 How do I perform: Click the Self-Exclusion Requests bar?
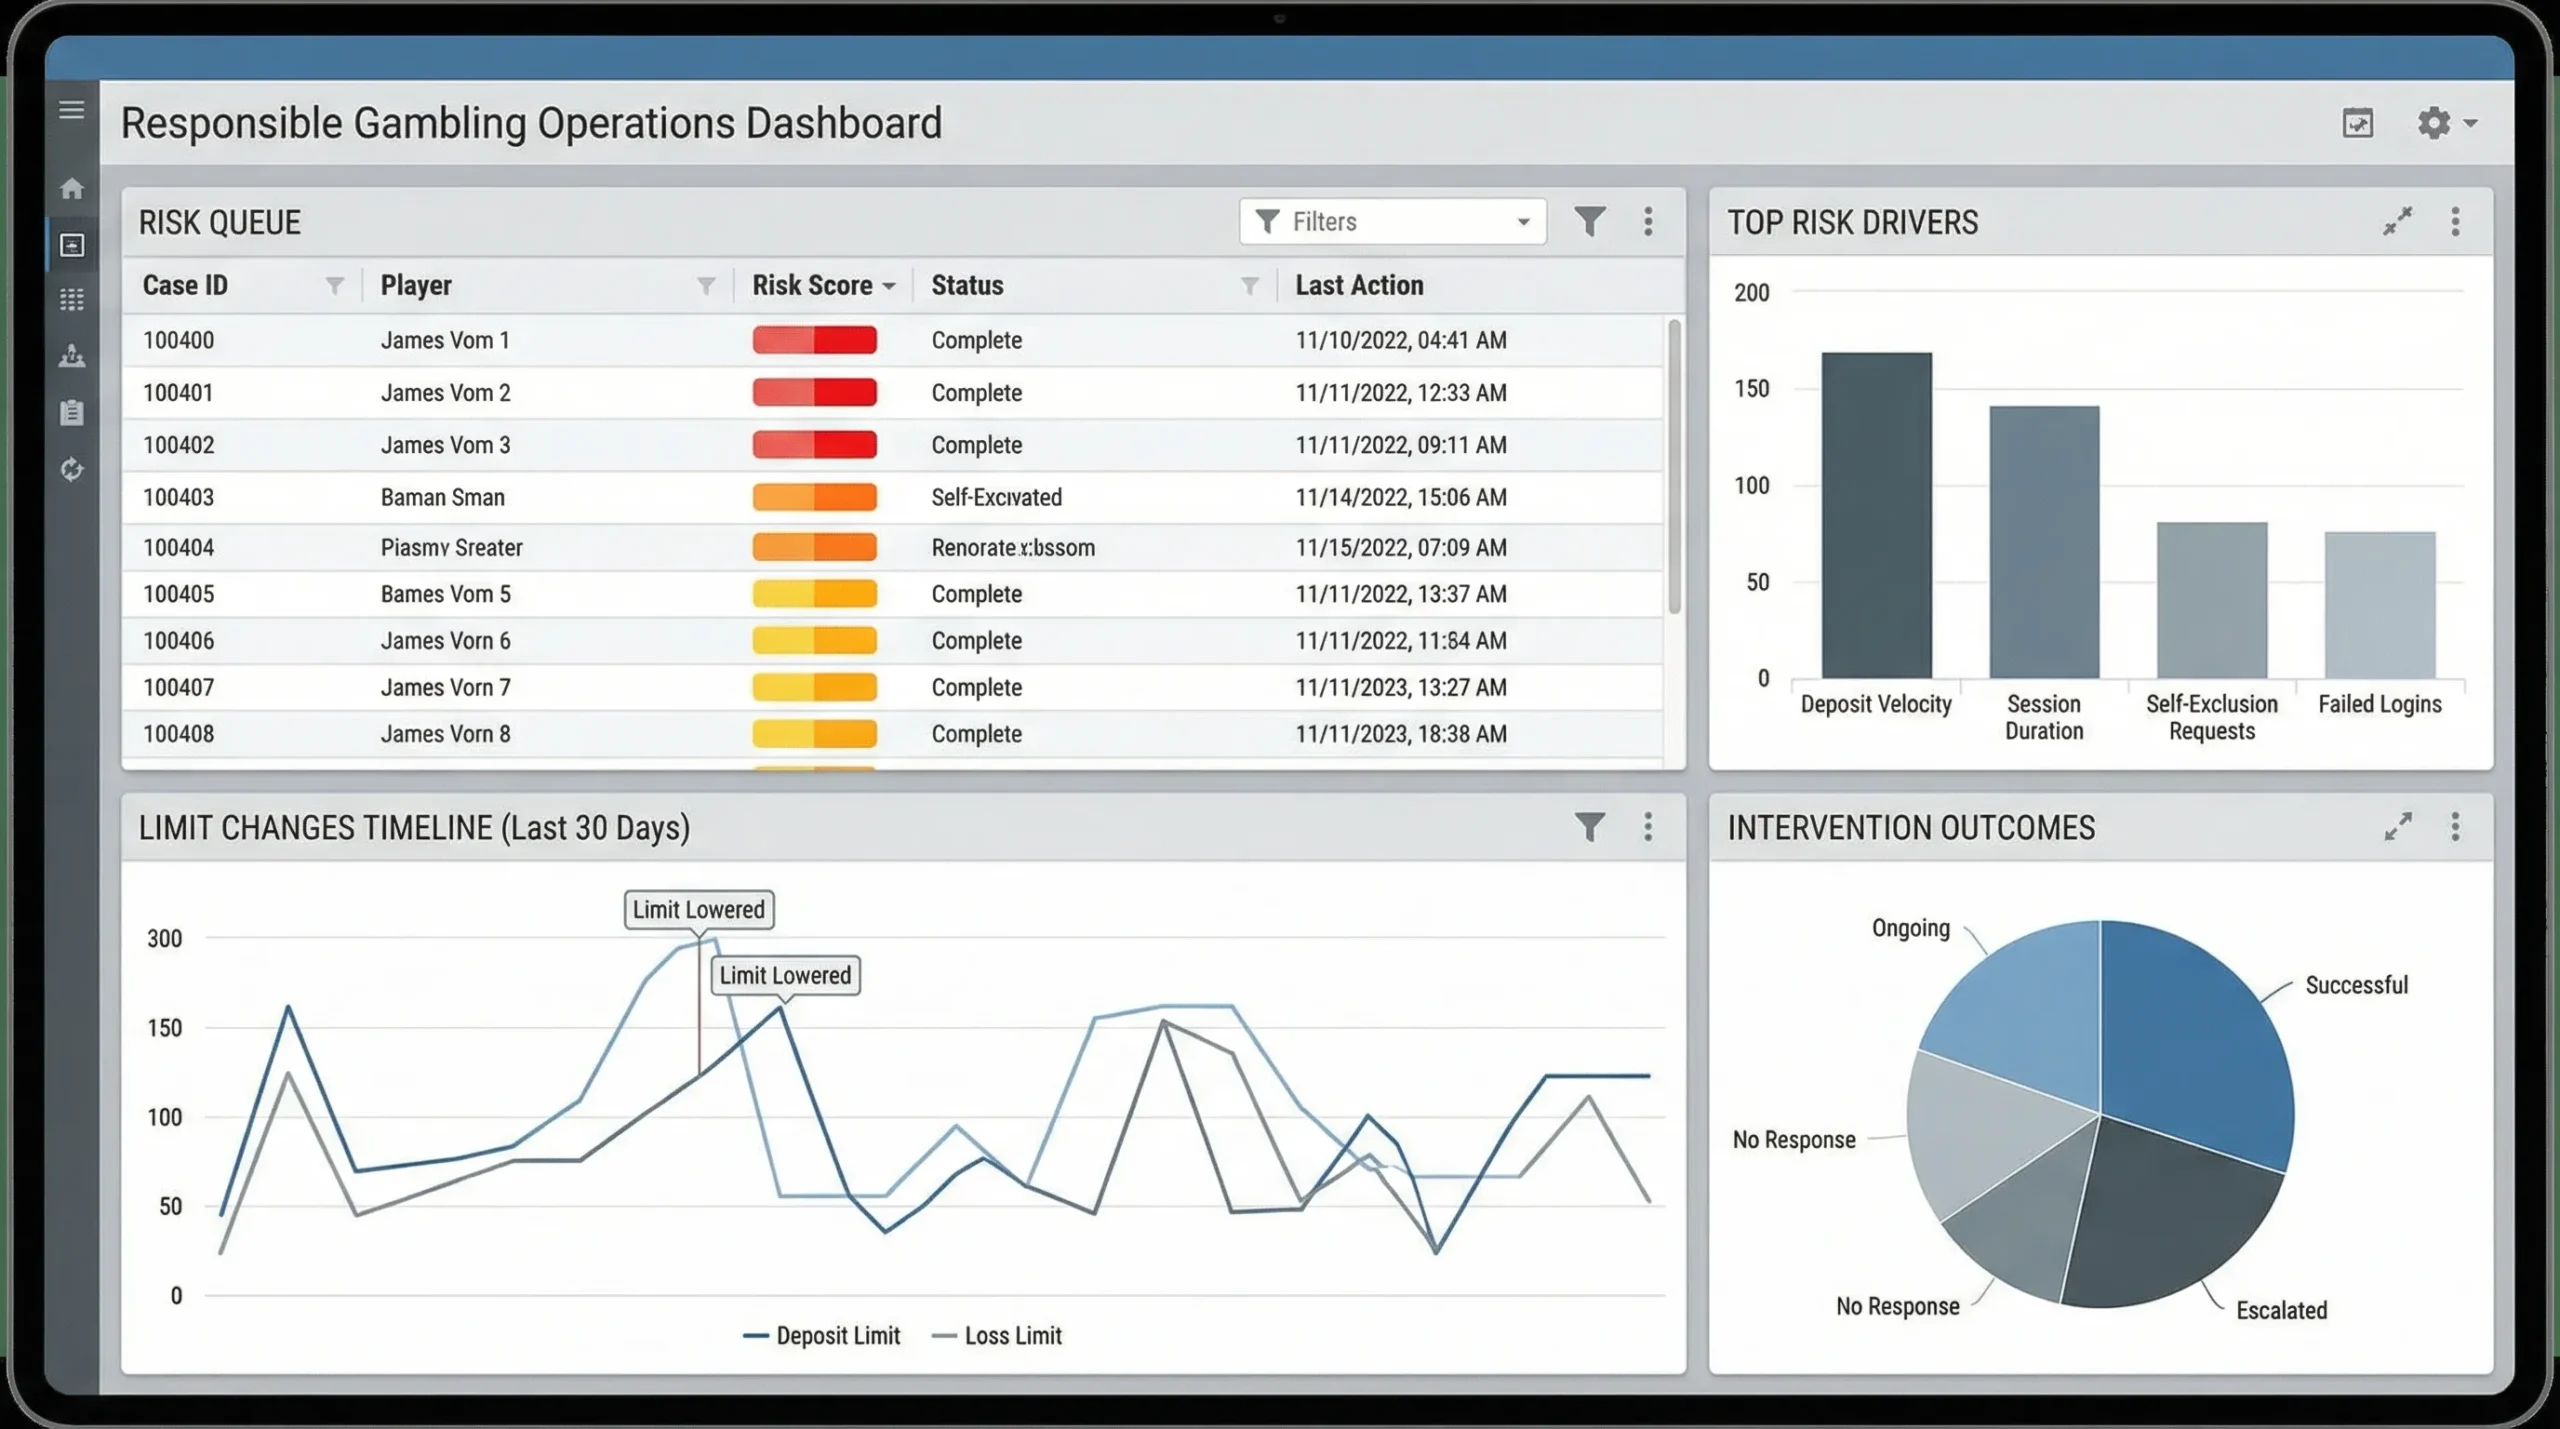click(x=2211, y=600)
